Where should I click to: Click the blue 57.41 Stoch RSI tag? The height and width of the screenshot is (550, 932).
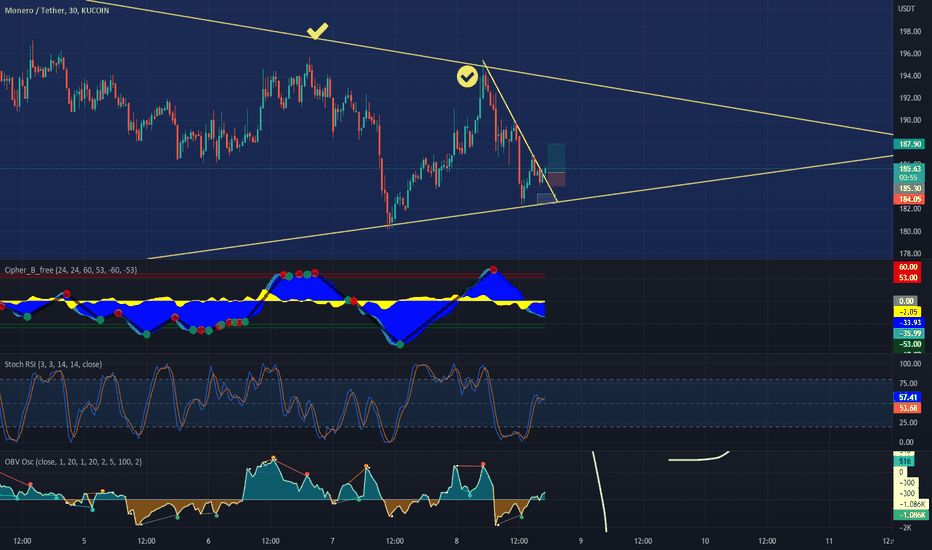[908, 397]
